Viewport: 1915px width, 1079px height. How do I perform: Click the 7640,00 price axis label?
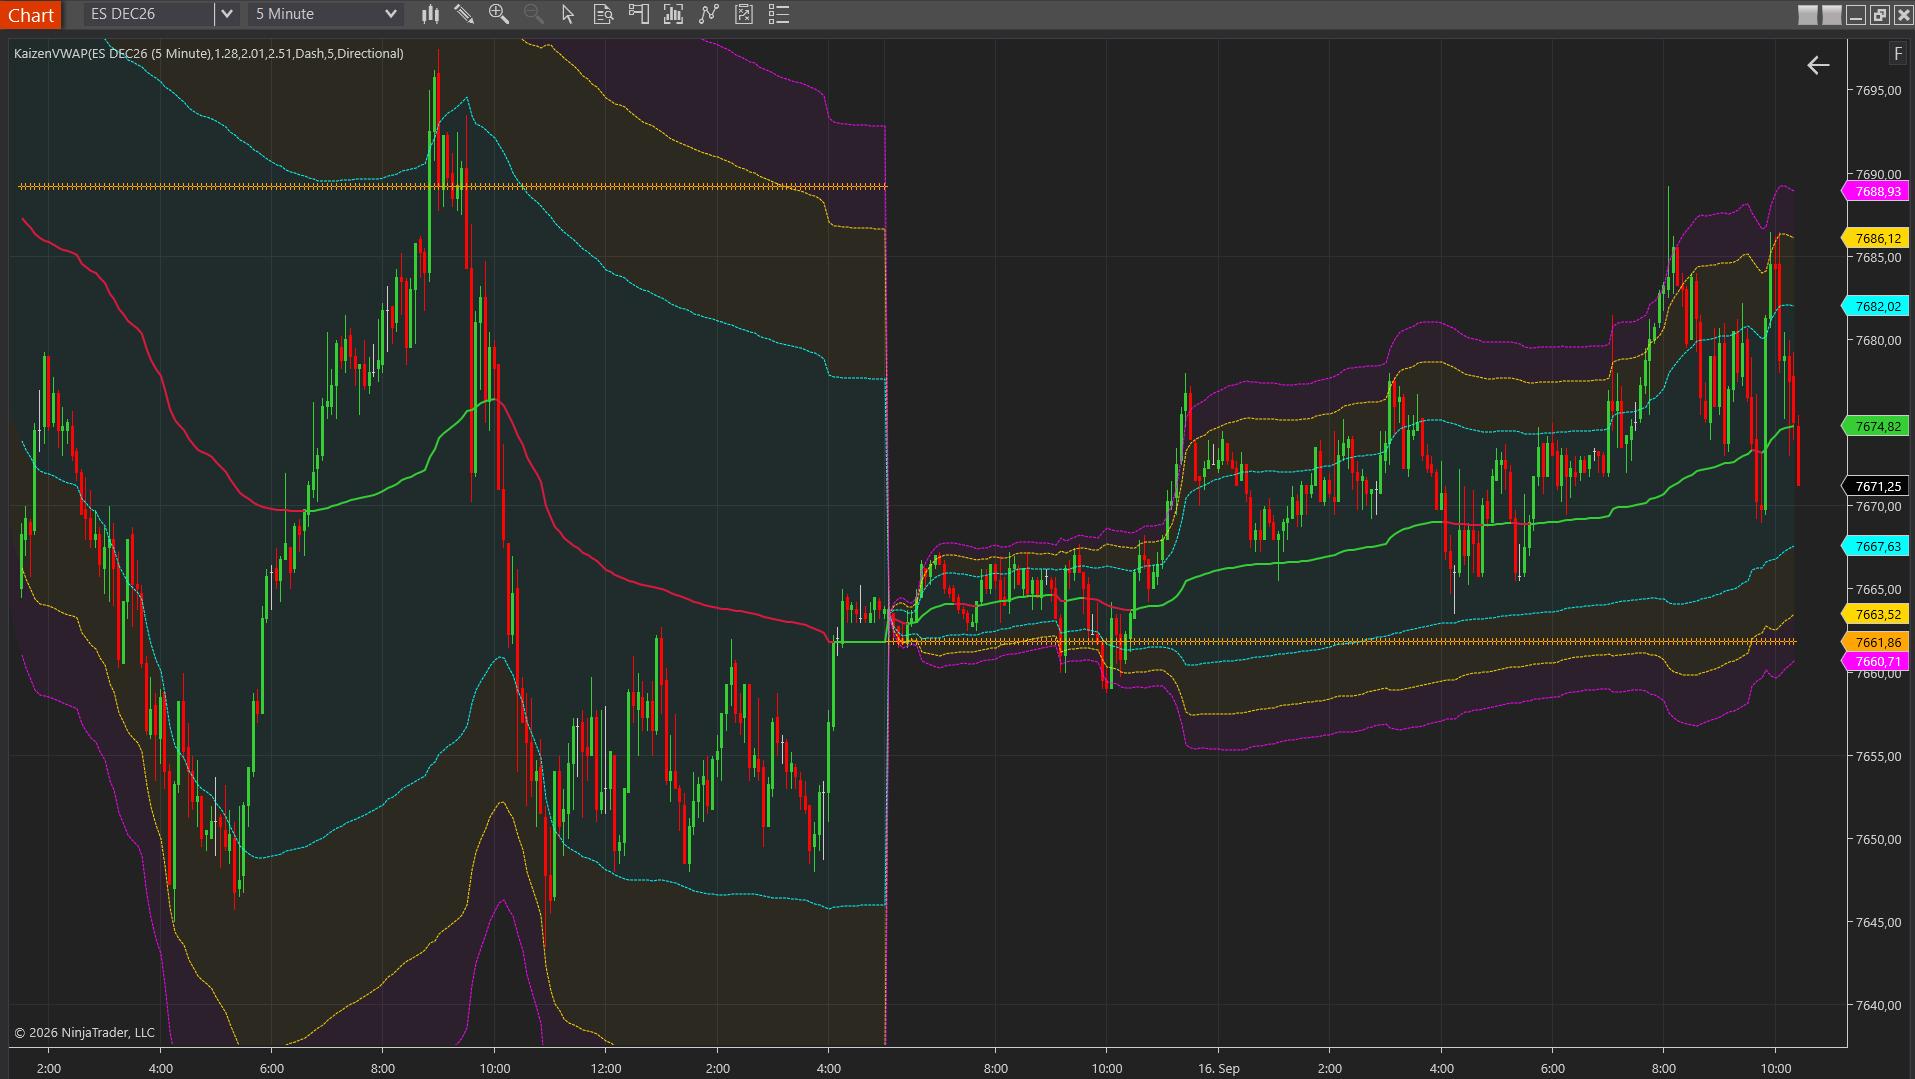1878,1005
